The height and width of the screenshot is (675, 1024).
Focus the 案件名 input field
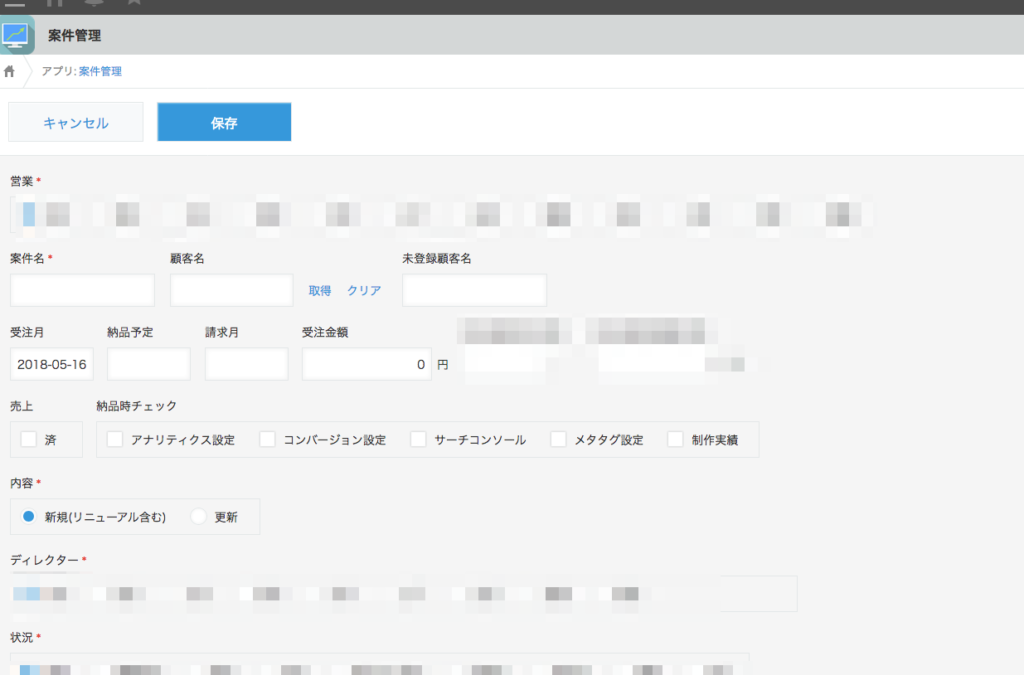(x=82, y=290)
